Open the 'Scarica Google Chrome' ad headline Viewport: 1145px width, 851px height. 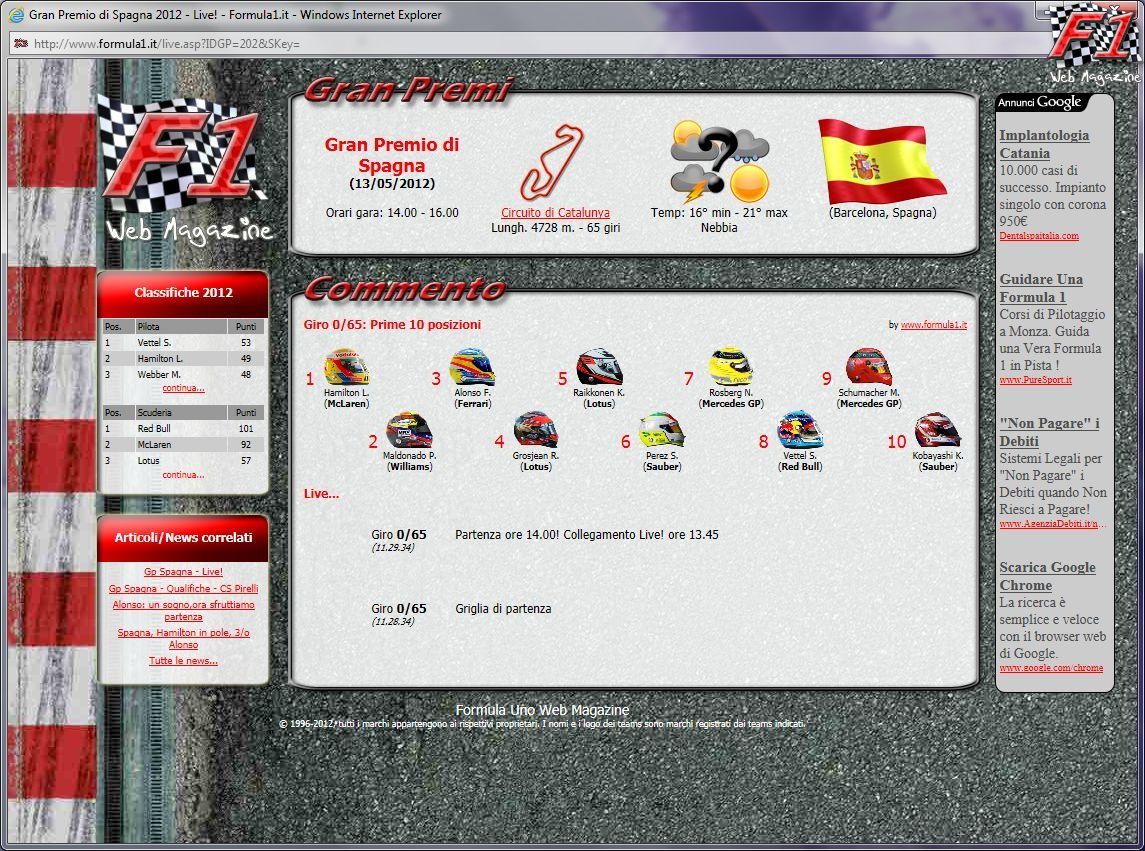[x=1047, y=576]
